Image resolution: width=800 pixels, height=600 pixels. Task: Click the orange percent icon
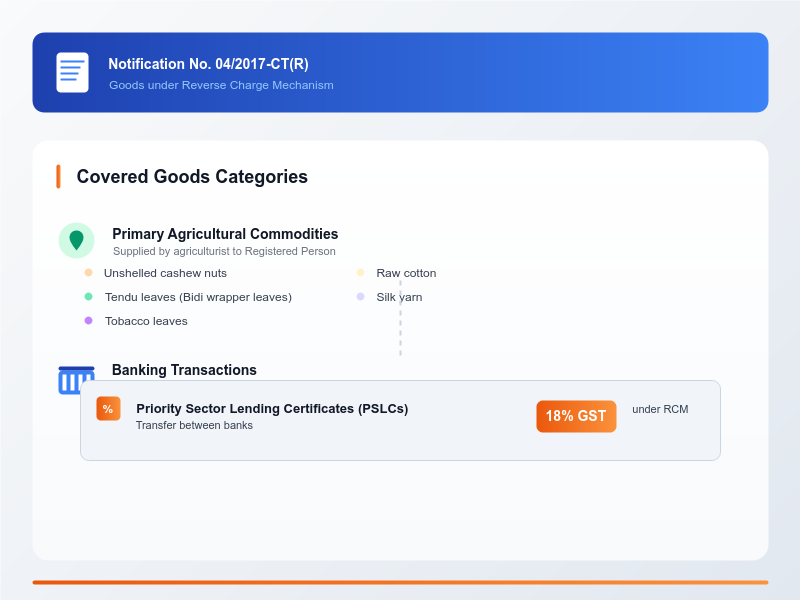point(108,409)
